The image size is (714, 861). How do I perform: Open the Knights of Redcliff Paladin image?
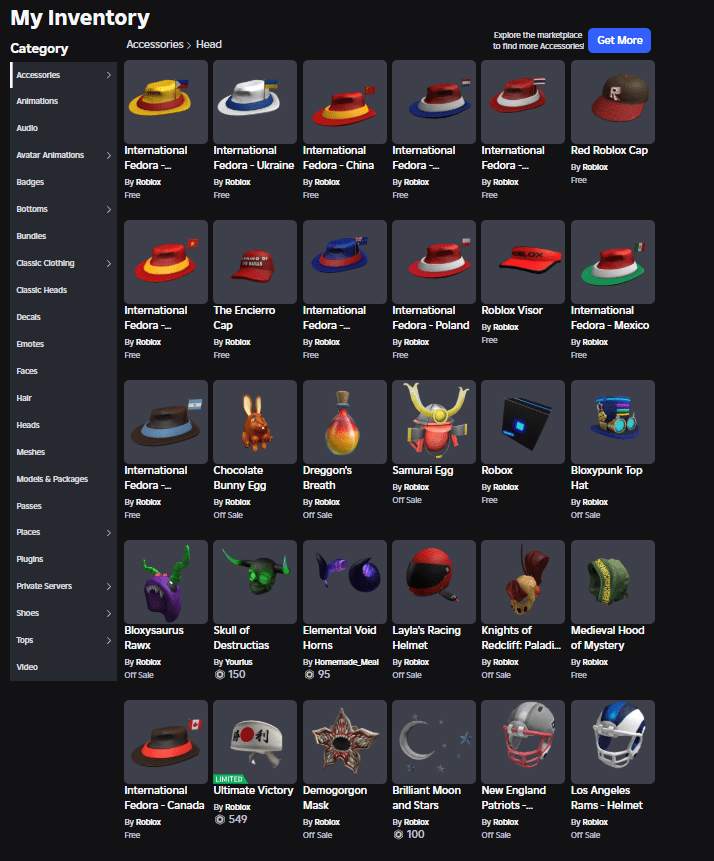[523, 582]
